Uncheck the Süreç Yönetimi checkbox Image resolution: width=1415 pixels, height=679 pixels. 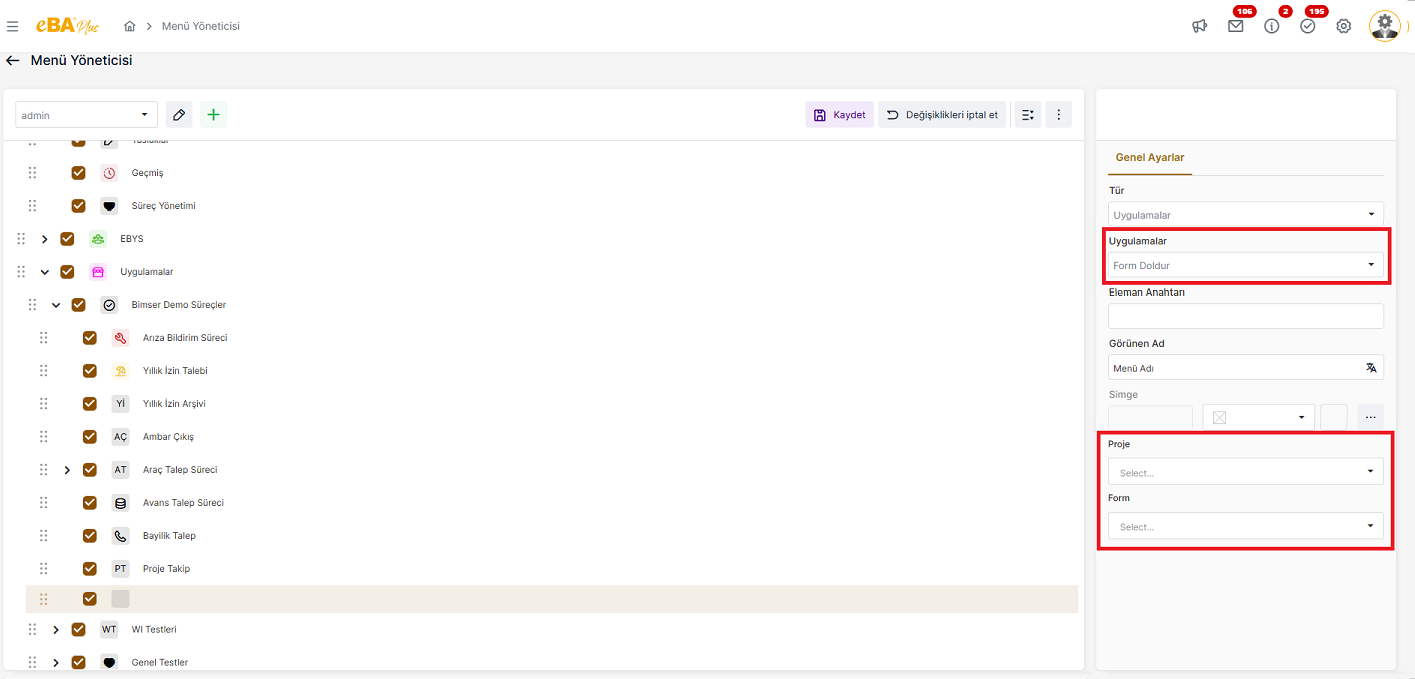[x=79, y=206]
